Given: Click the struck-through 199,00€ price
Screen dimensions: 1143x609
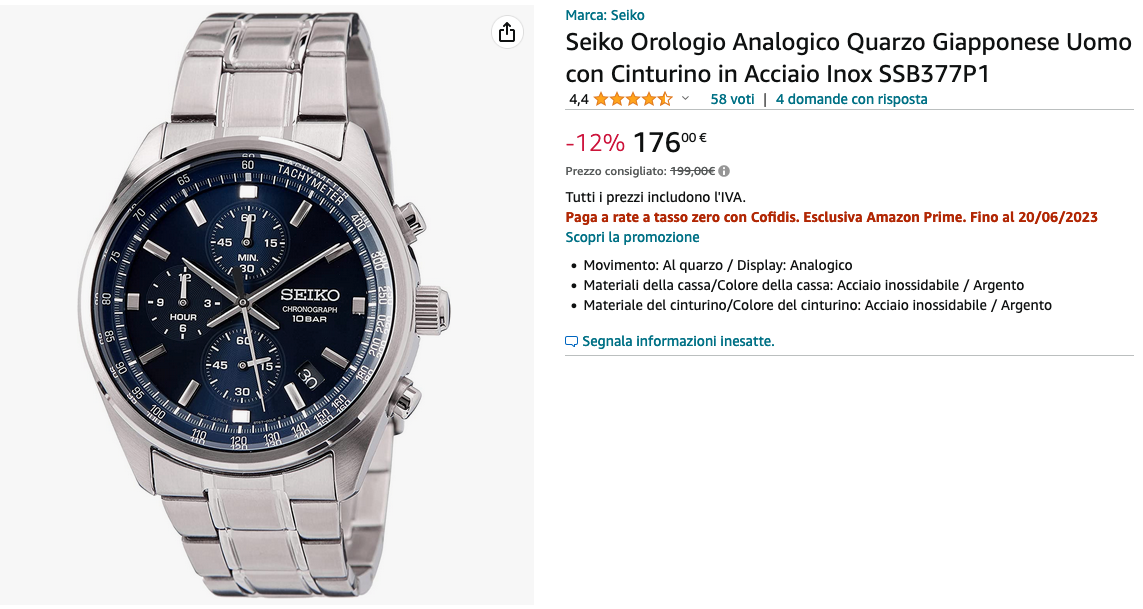Looking at the screenshot, I should coord(692,171).
